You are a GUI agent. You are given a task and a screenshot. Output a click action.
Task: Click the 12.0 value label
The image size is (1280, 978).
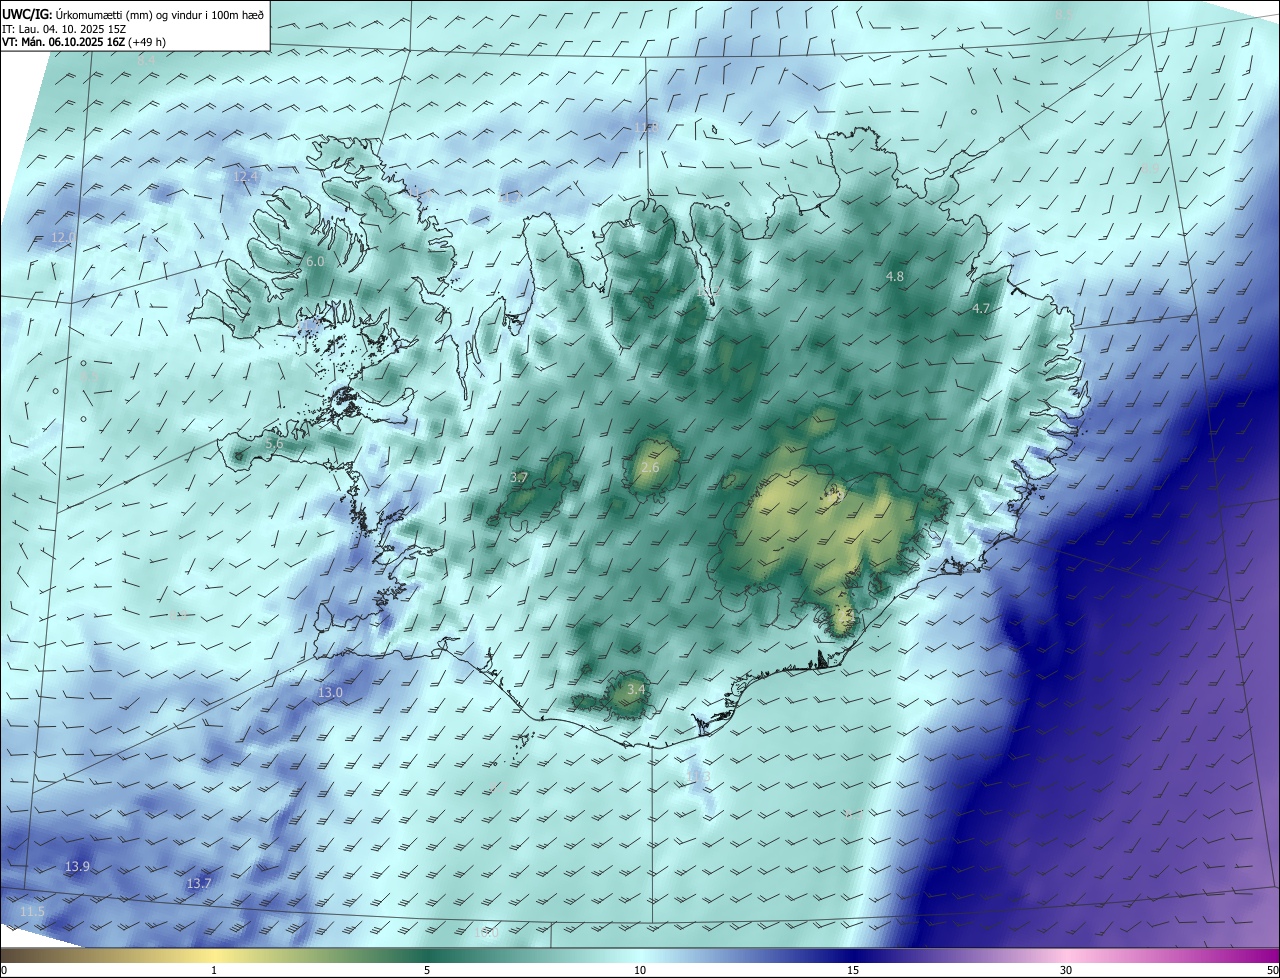point(63,237)
